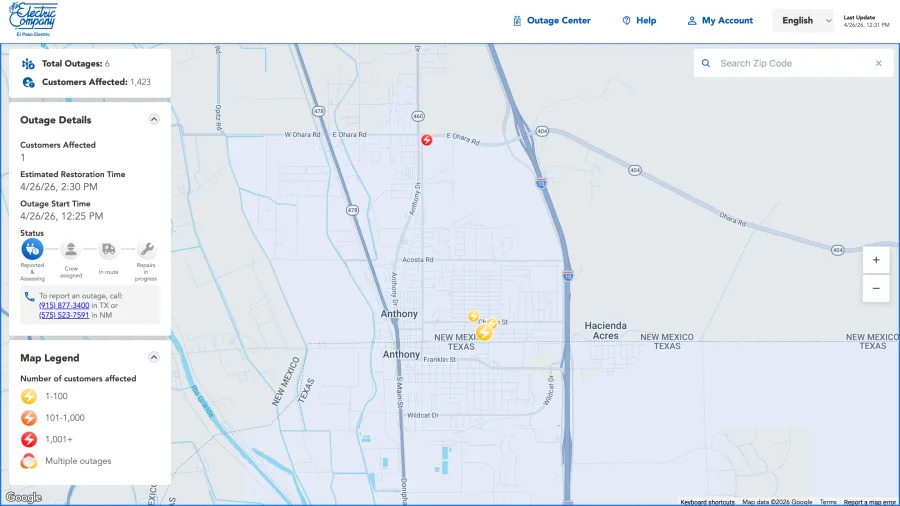Click the search magnifier icon
This screenshot has width=900, height=506.
706,63
